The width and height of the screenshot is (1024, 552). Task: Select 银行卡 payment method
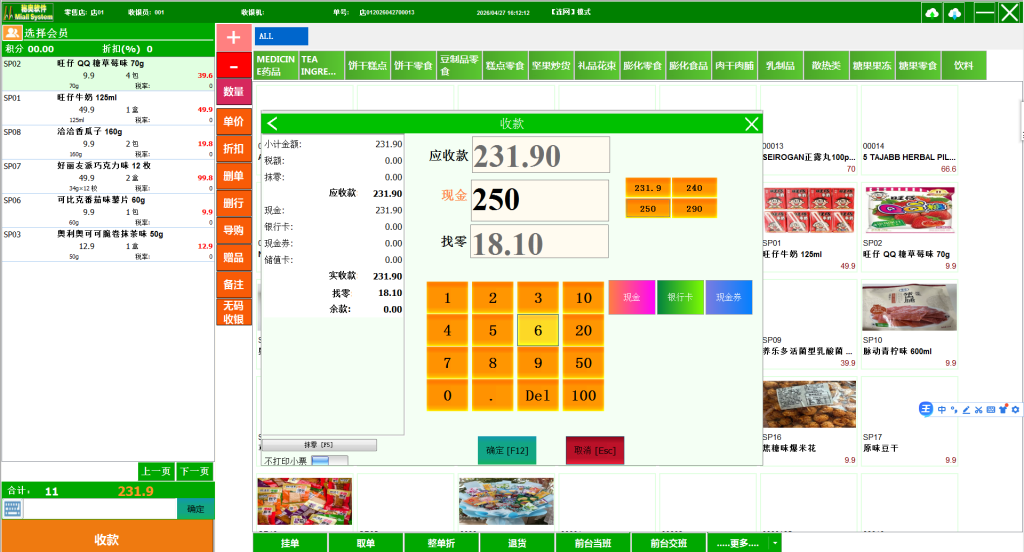point(680,297)
